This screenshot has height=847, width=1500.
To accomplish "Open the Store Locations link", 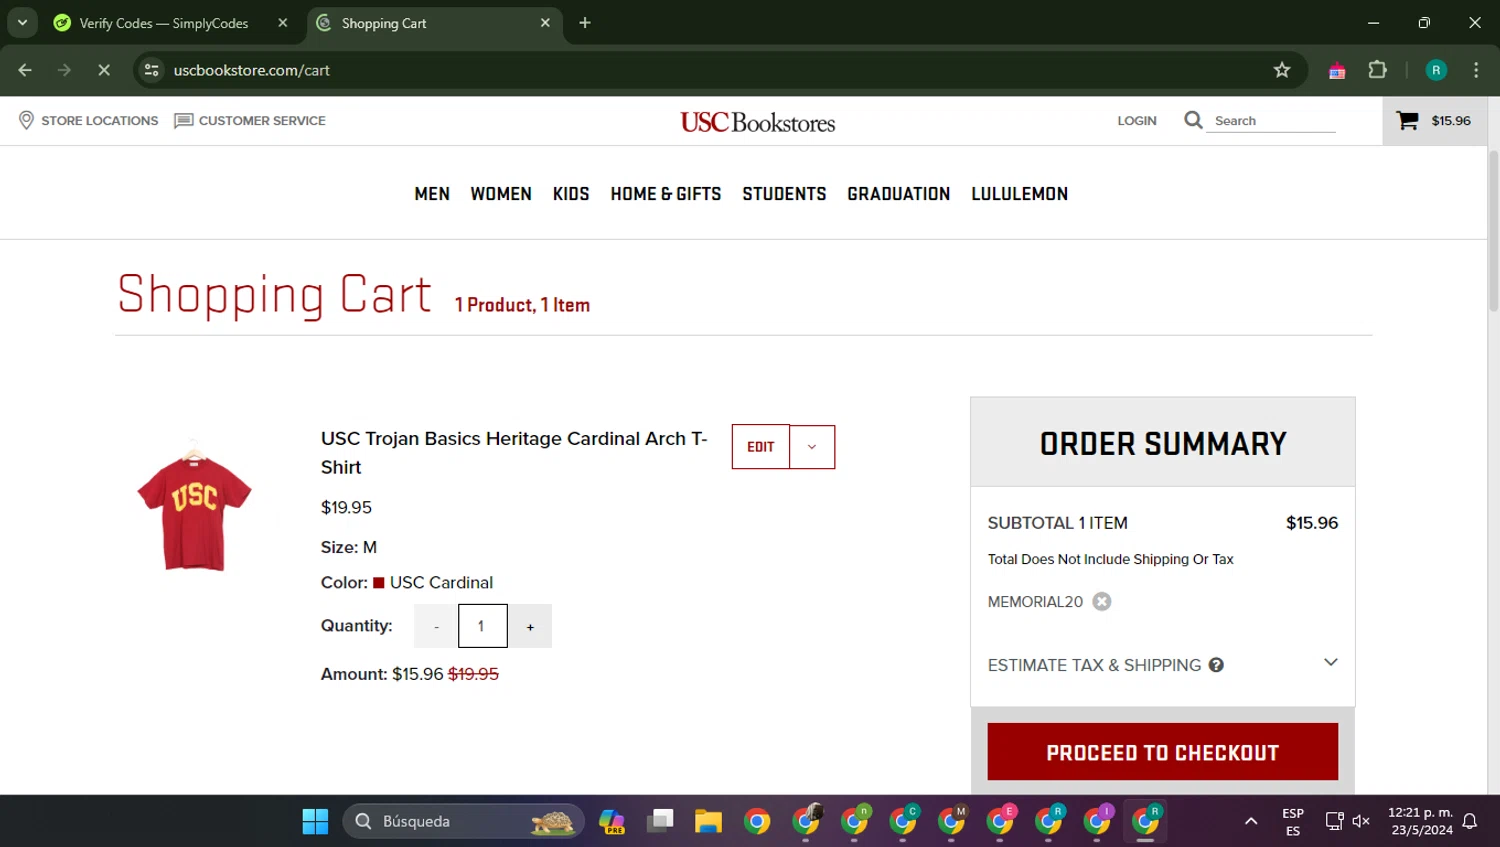I will 88,120.
